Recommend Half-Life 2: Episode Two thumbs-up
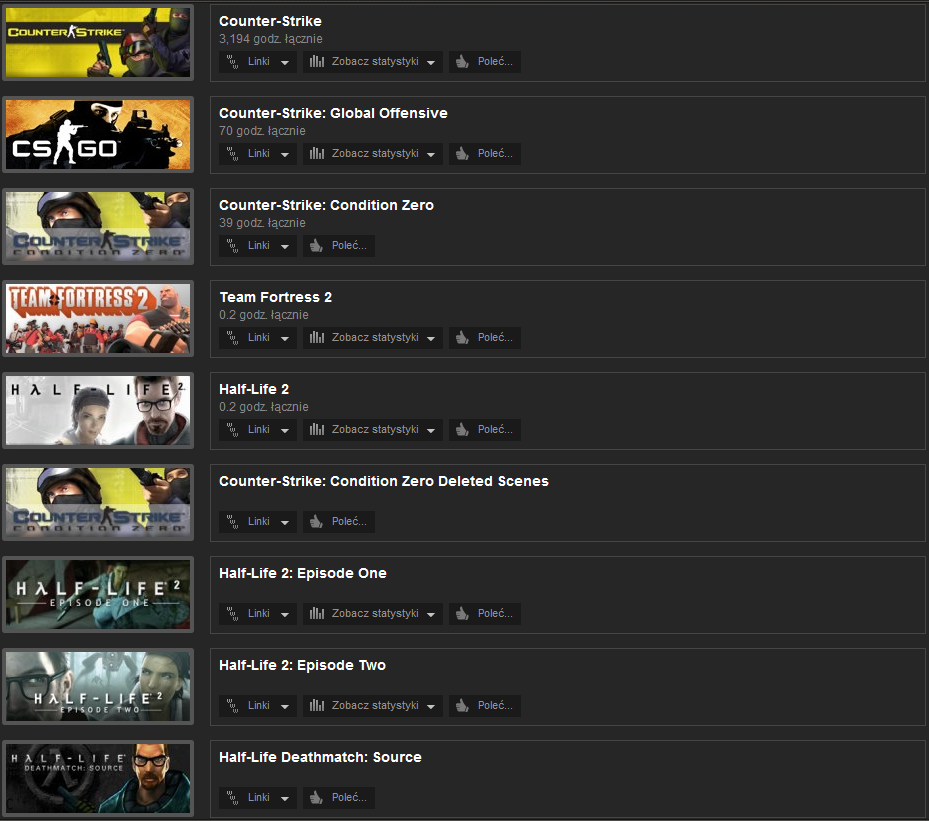The image size is (929, 821). tap(485, 705)
